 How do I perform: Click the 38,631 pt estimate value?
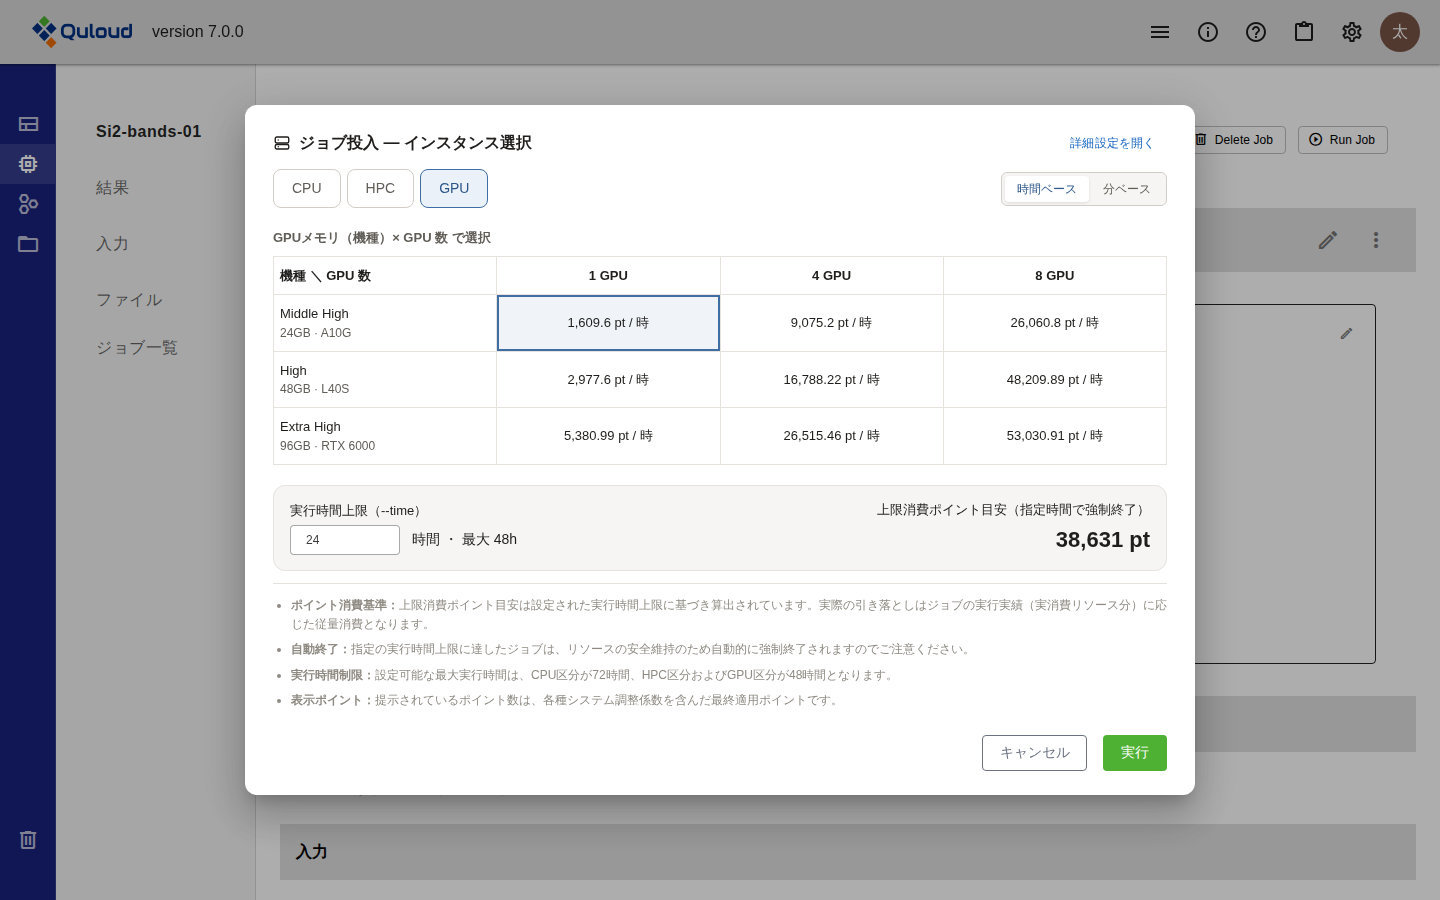pos(1102,540)
